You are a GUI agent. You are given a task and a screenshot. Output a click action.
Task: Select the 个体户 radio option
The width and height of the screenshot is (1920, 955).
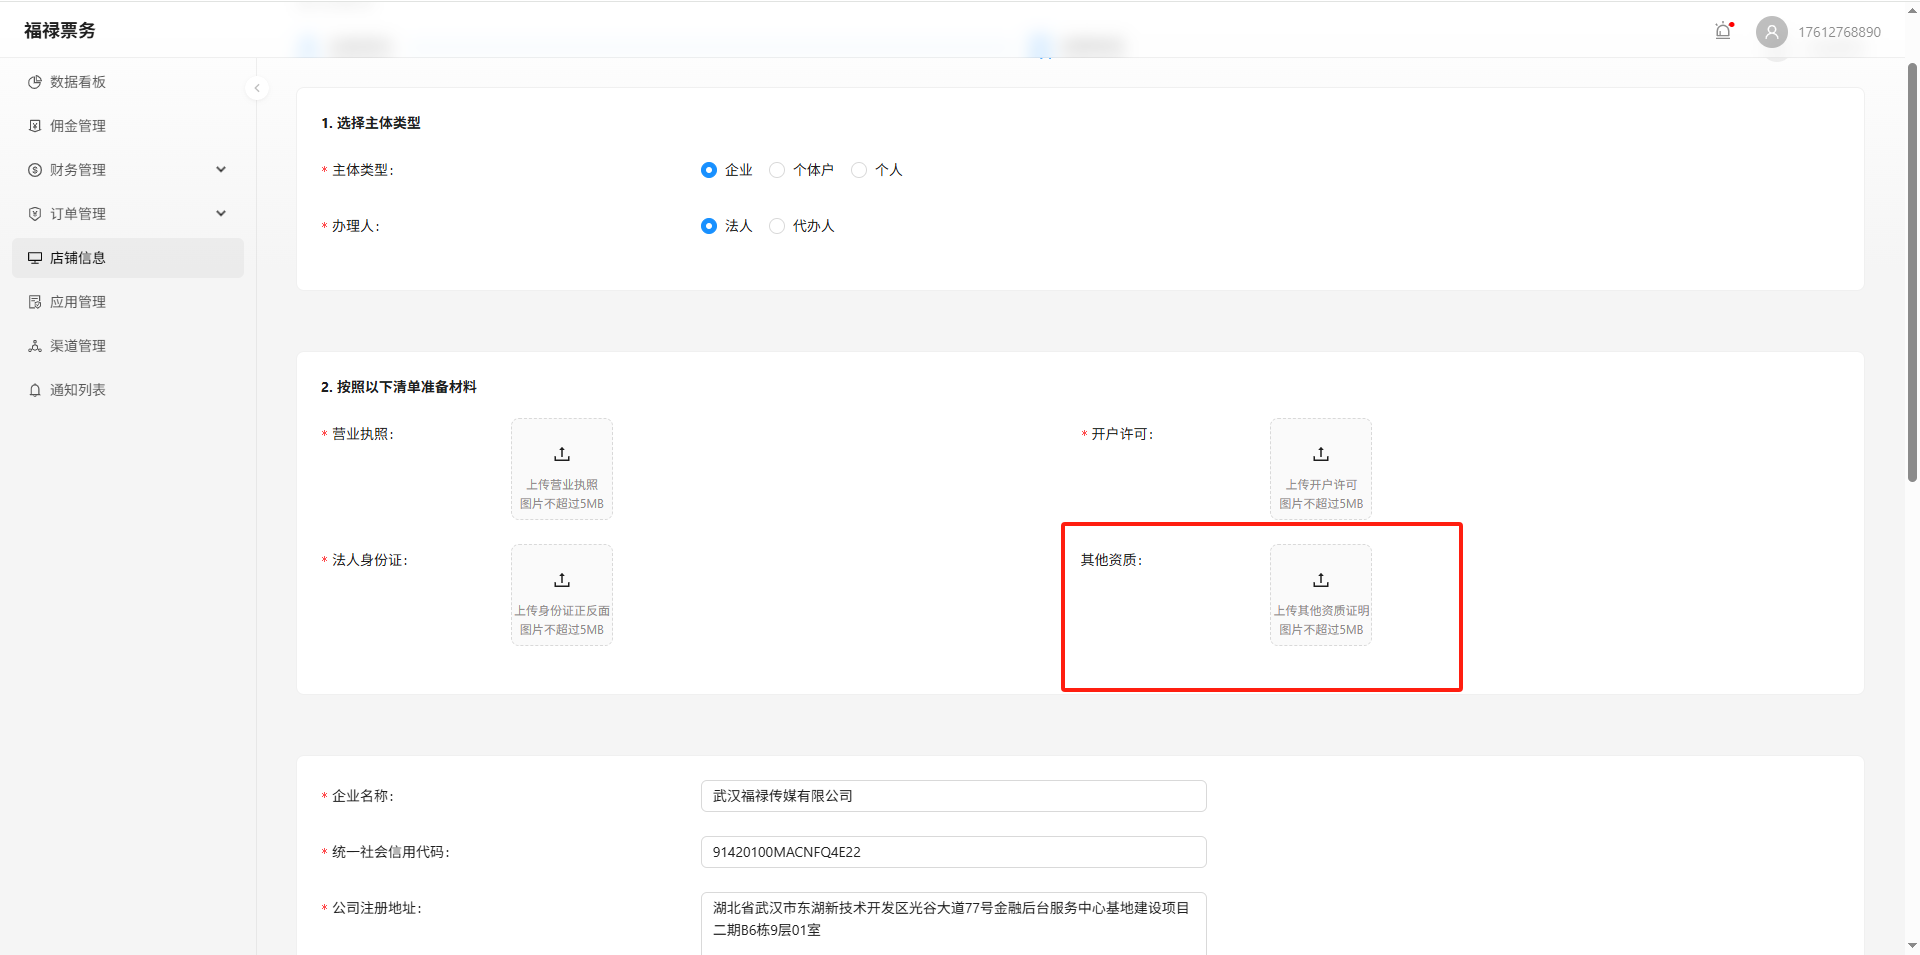point(777,170)
